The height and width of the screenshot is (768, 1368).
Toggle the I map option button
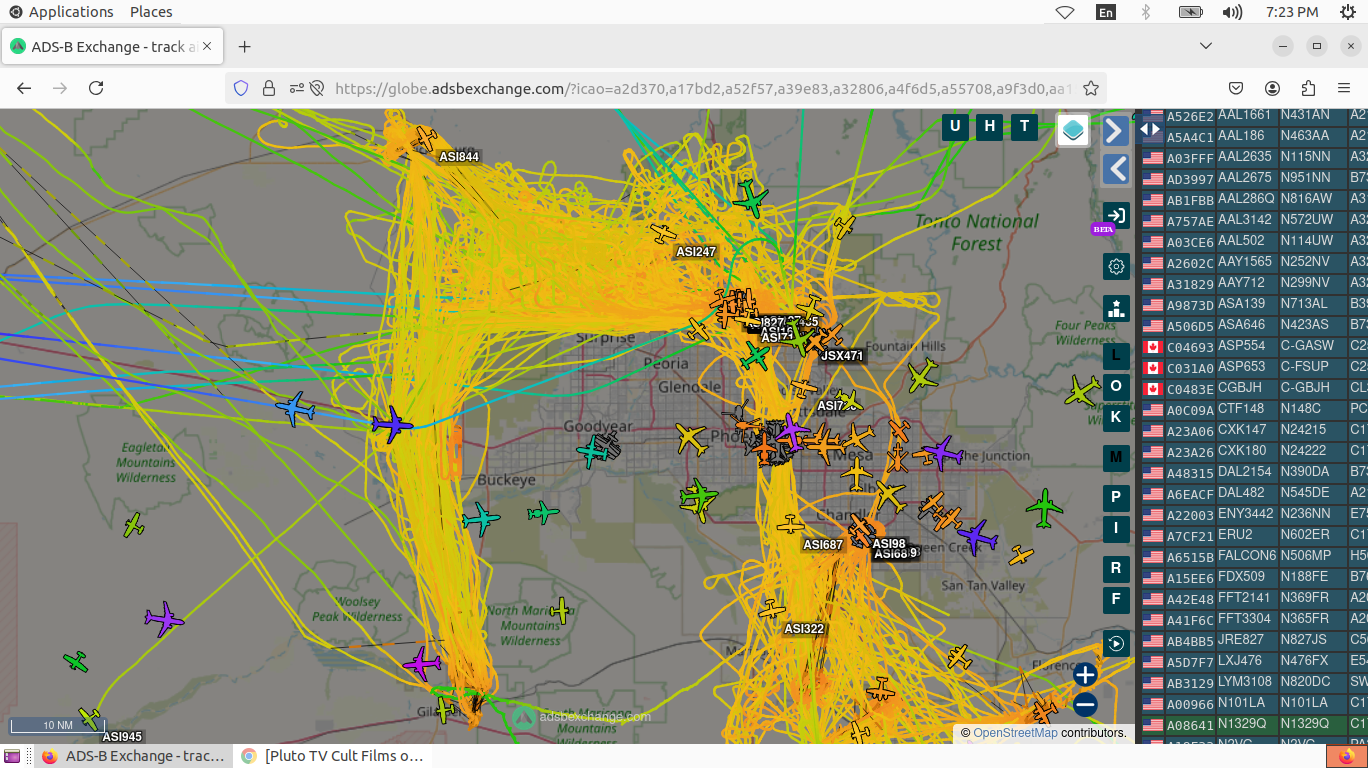click(1116, 528)
